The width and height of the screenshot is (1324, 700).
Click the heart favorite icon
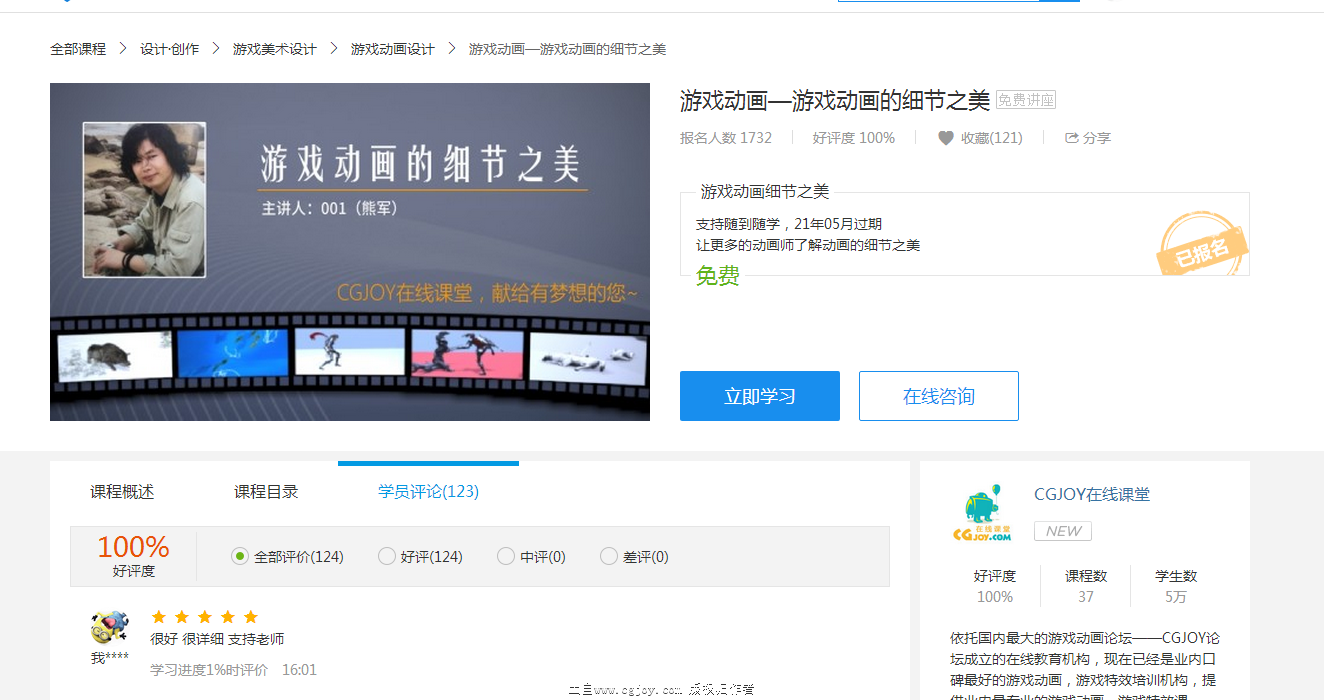pos(945,138)
